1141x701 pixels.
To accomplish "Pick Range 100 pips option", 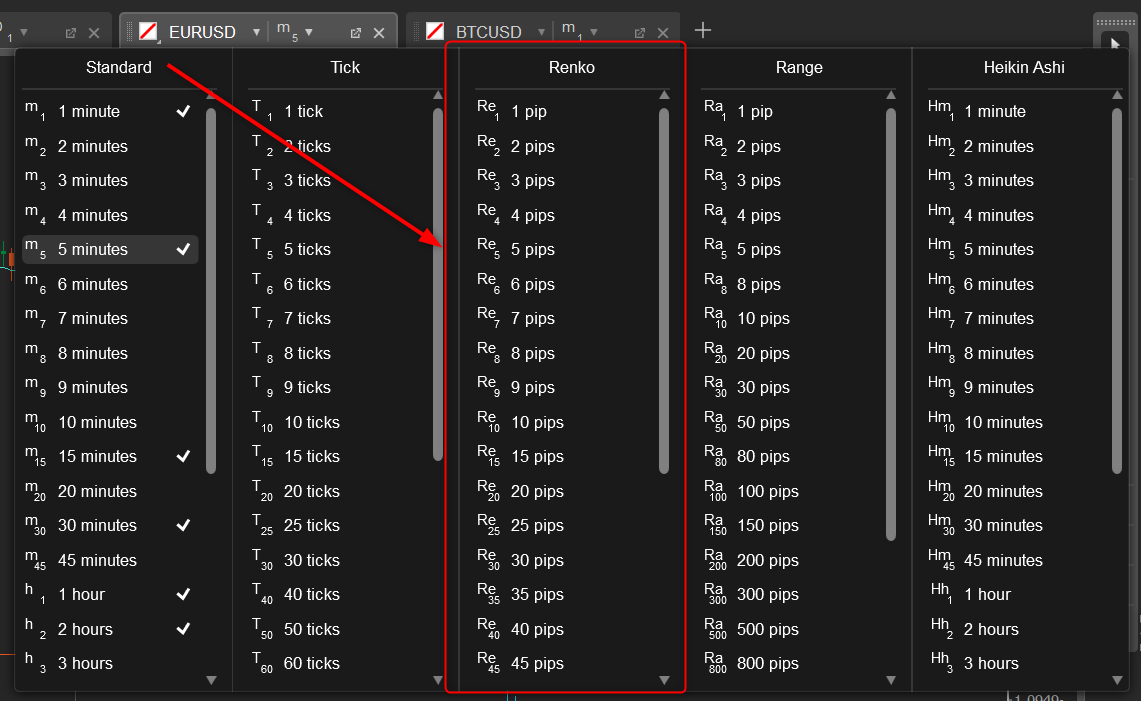I will point(767,491).
